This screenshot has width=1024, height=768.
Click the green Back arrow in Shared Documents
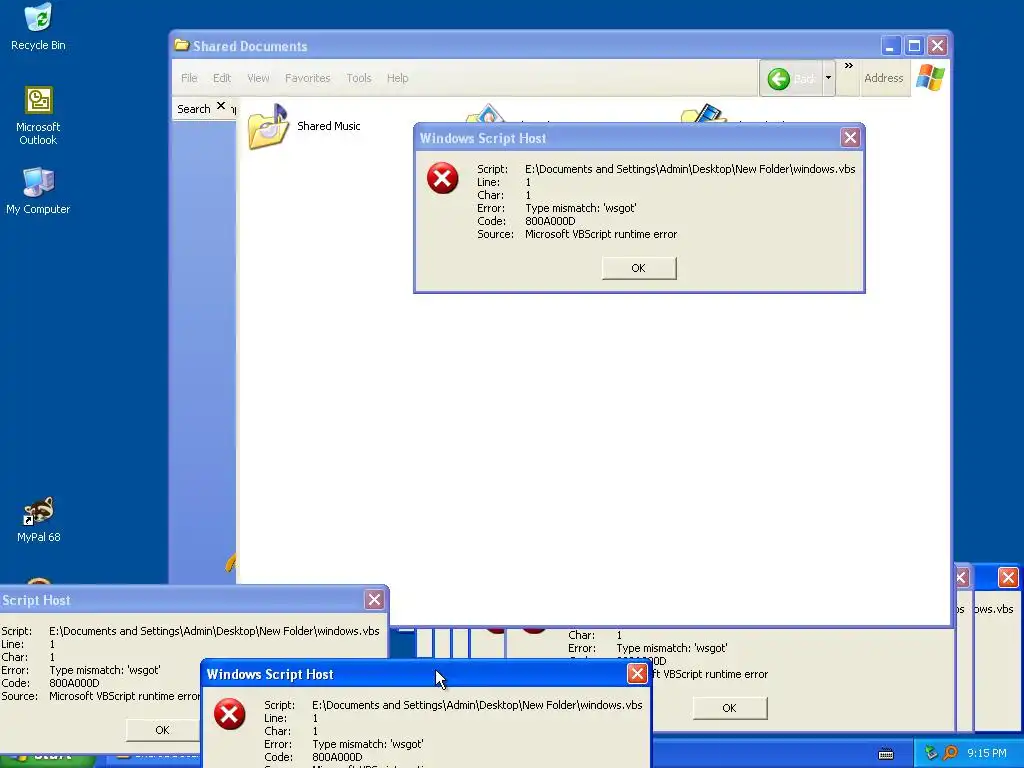pyautogui.click(x=778, y=79)
